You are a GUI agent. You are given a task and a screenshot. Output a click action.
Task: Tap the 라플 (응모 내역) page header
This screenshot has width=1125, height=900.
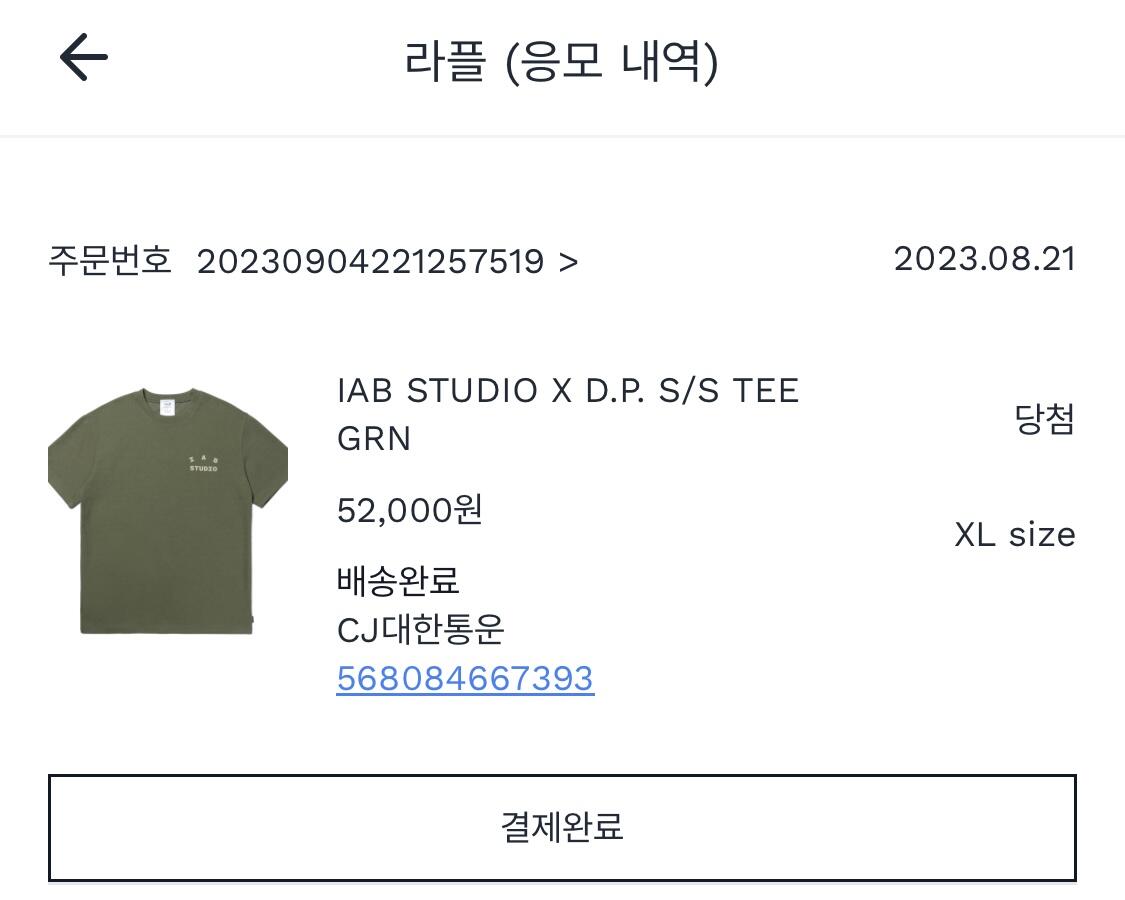pyautogui.click(x=562, y=62)
